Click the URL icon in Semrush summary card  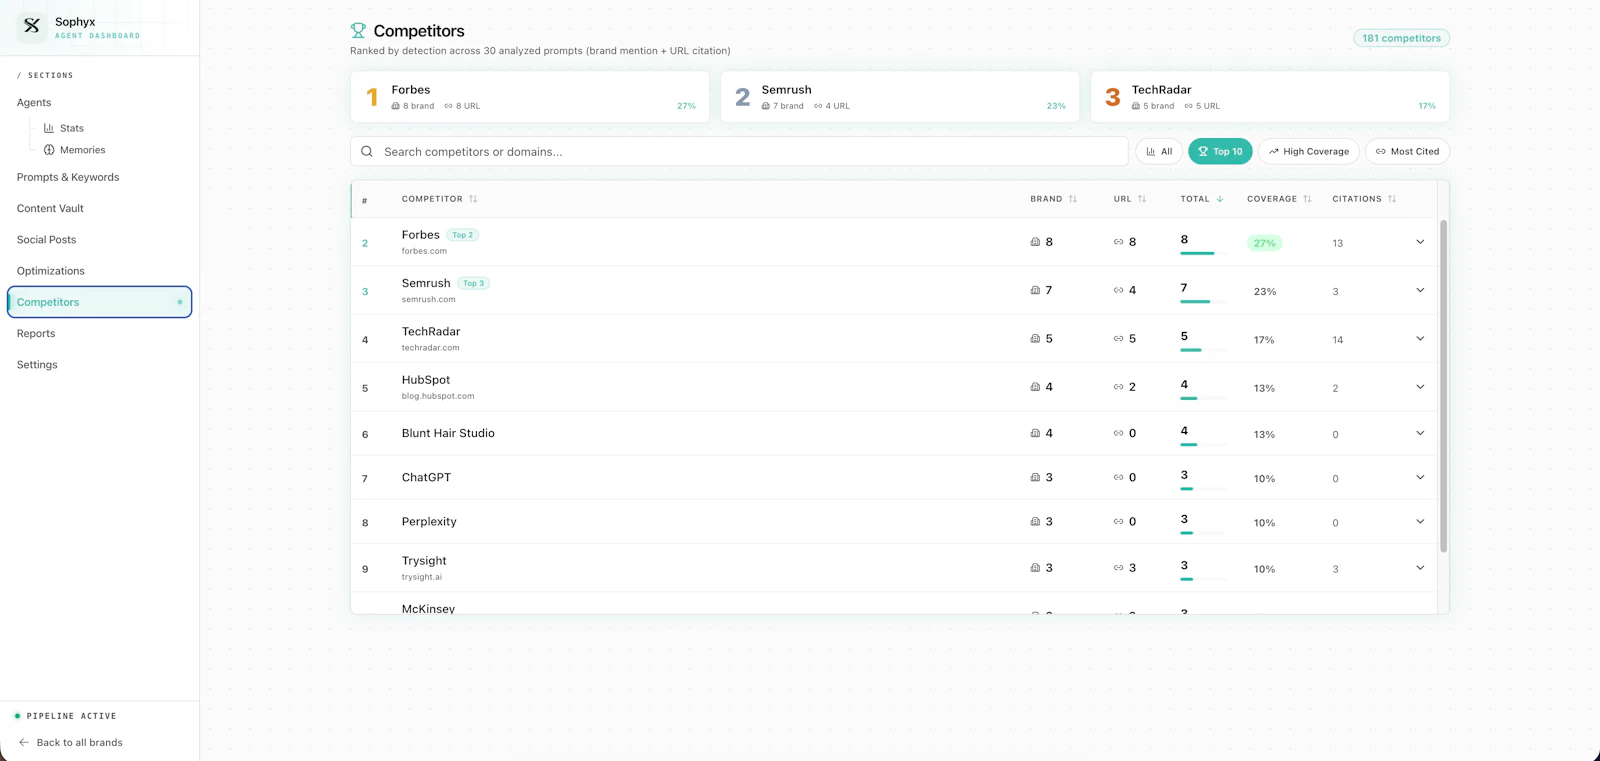(x=818, y=106)
